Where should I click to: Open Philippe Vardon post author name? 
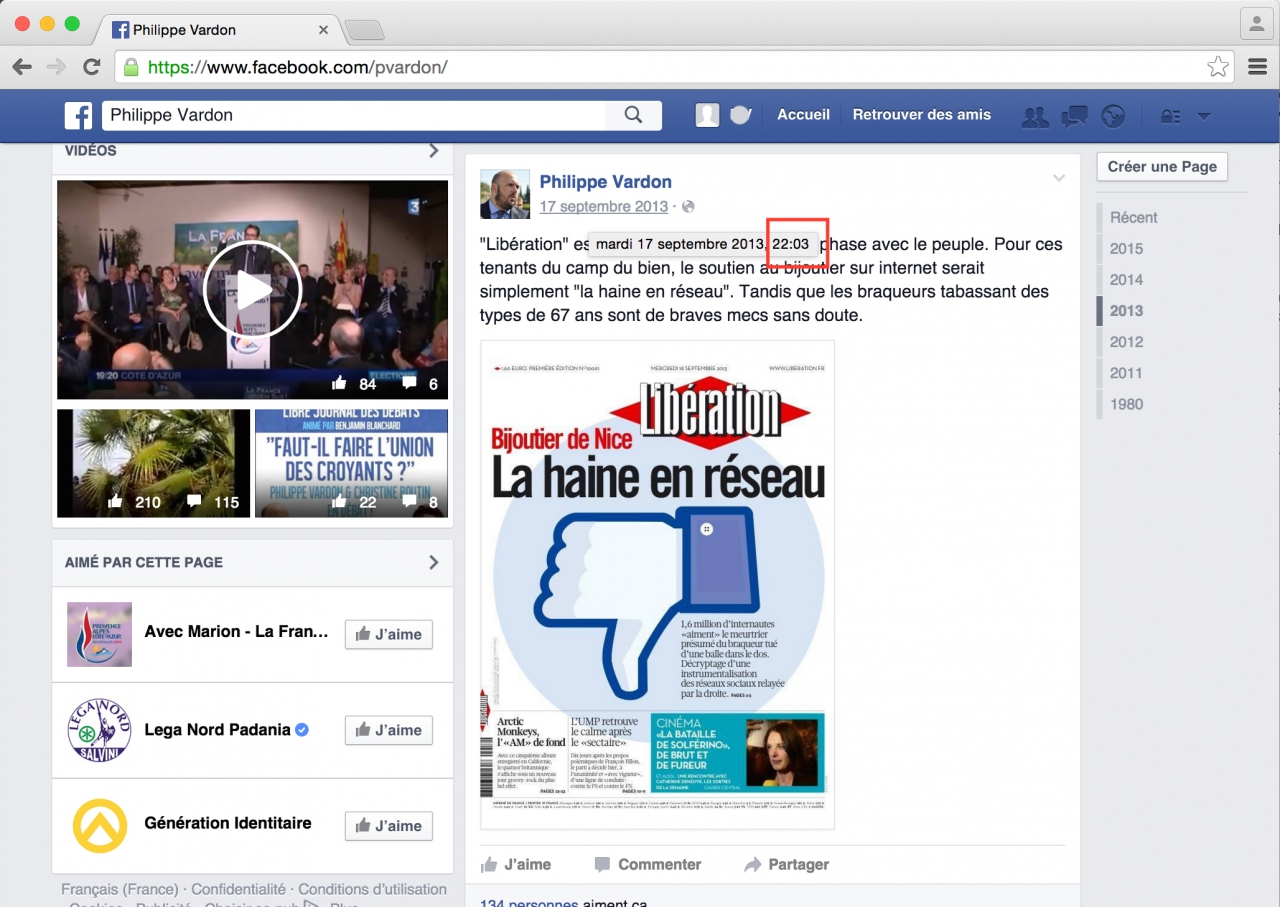pyautogui.click(x=606, y=182)
